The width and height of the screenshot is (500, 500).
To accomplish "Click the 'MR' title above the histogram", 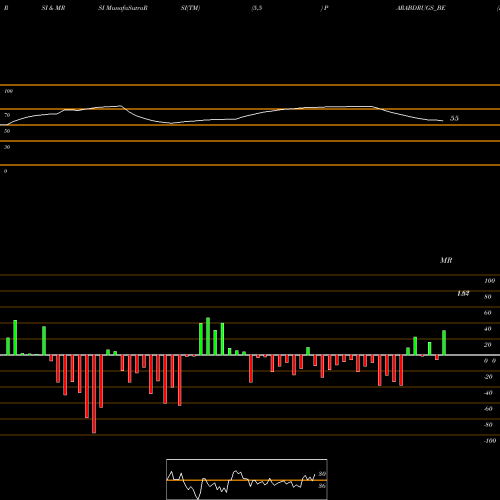I will [x=446, y=260].
